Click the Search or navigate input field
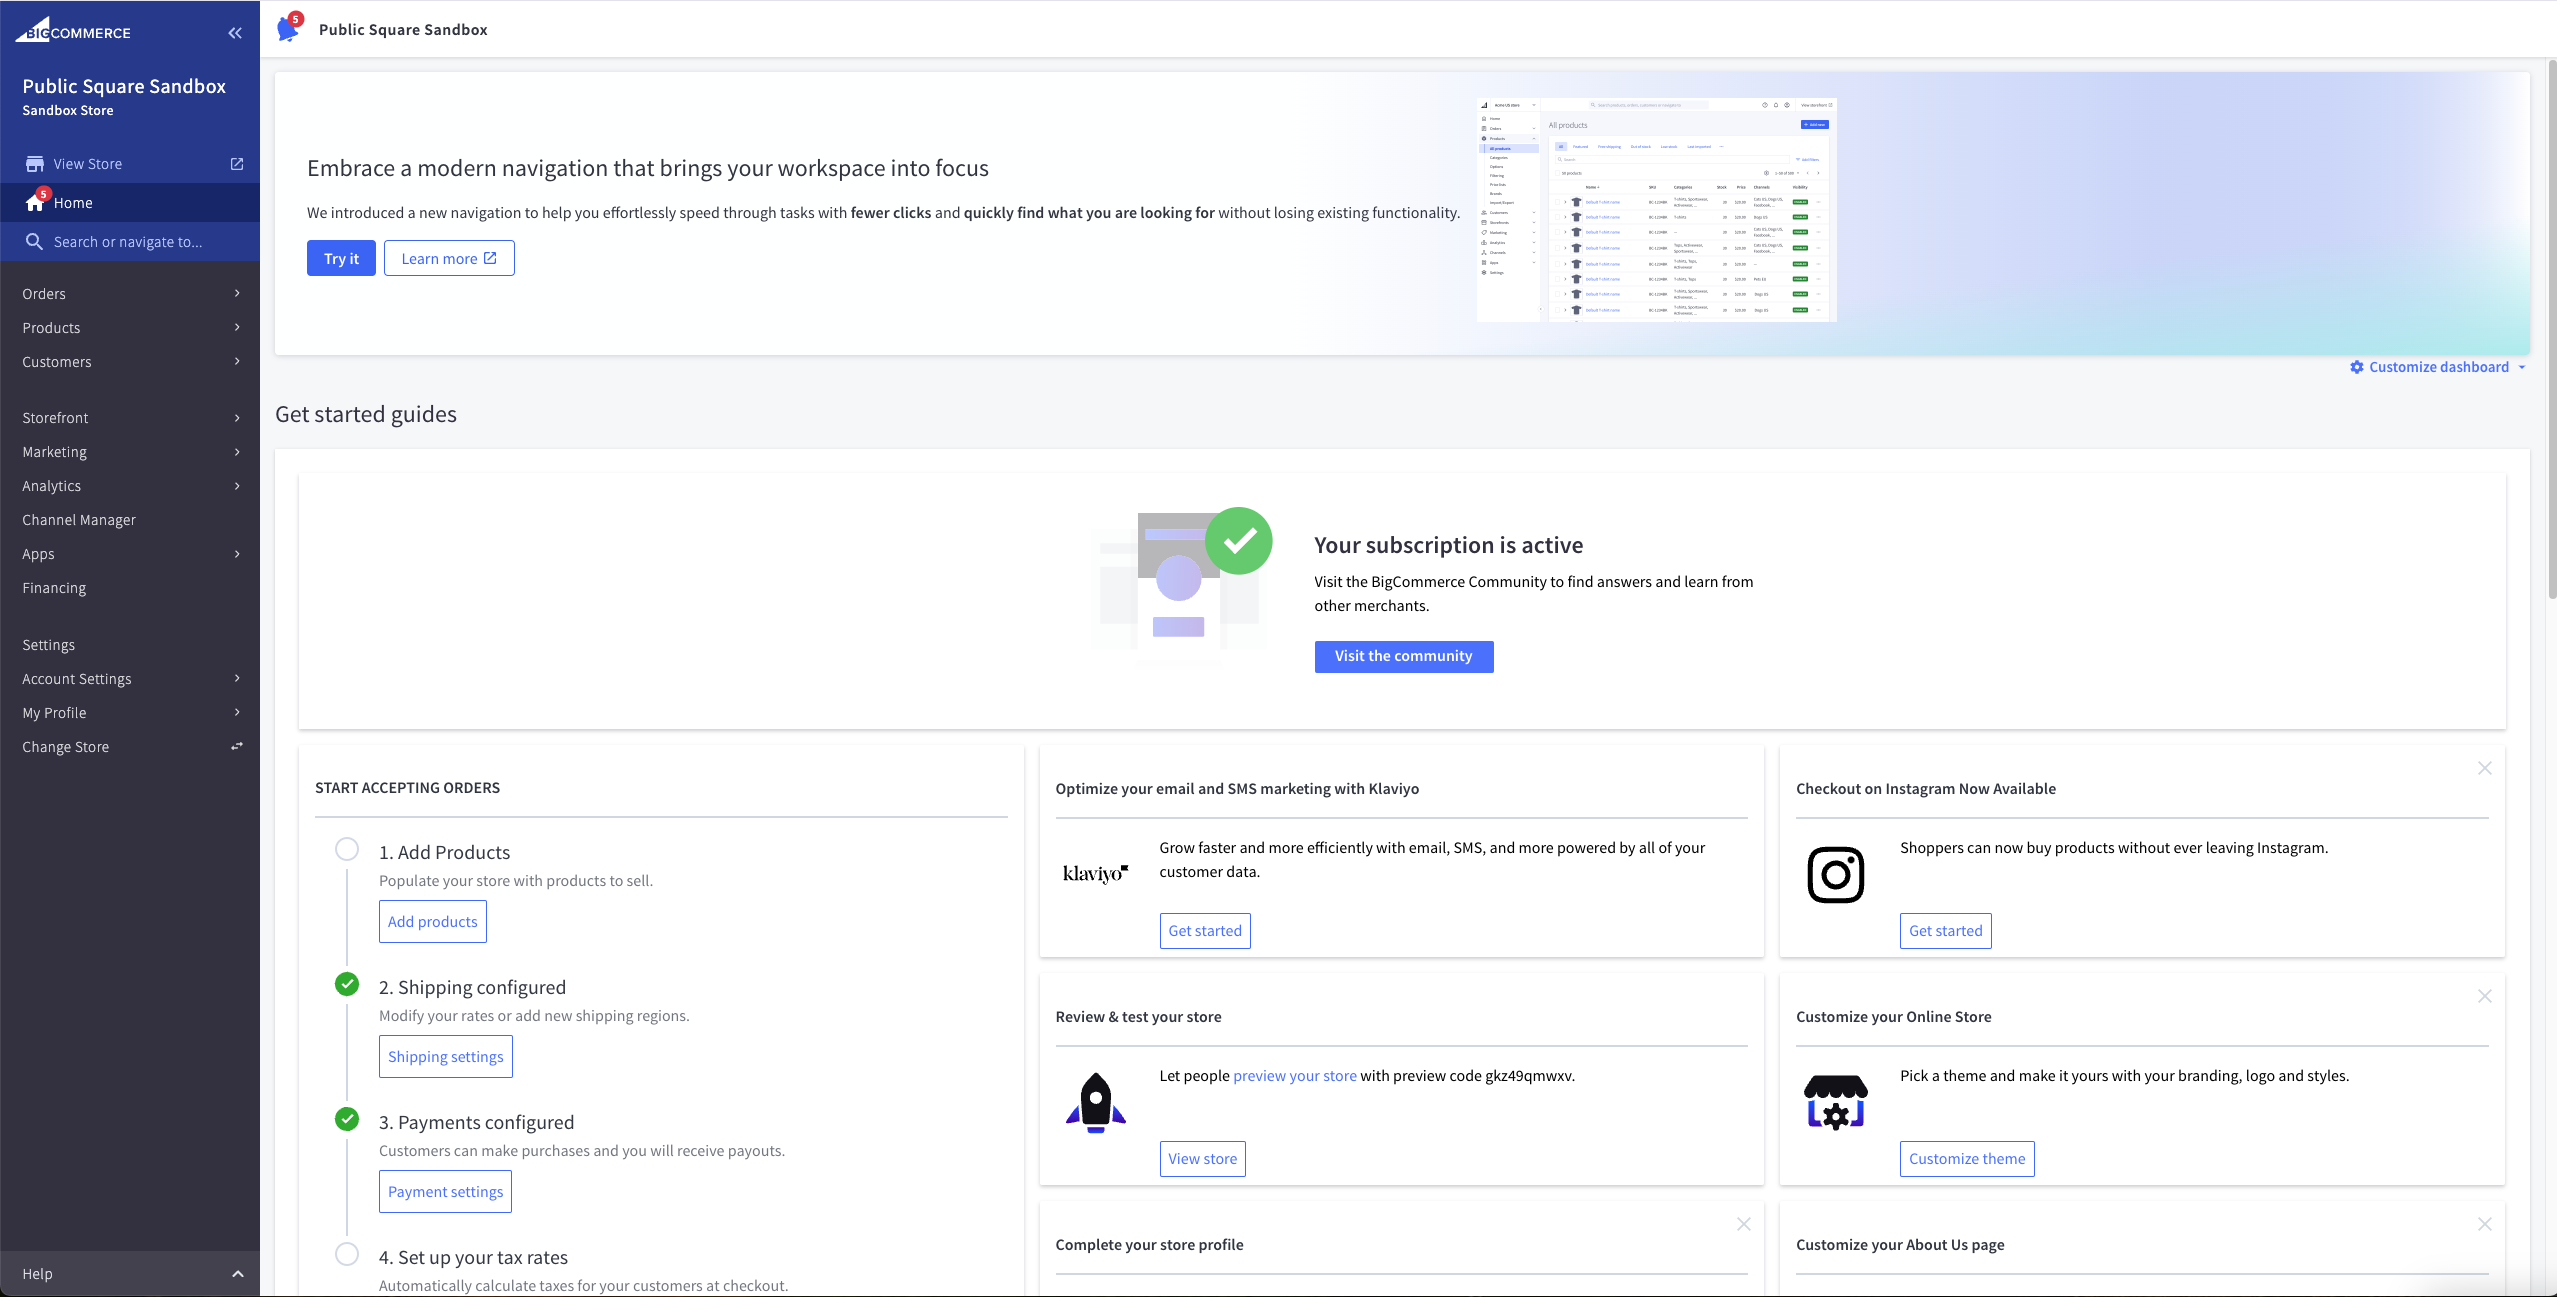Screen dimensions: 2557x1297 pyautogui.click(x=127, y=242)
